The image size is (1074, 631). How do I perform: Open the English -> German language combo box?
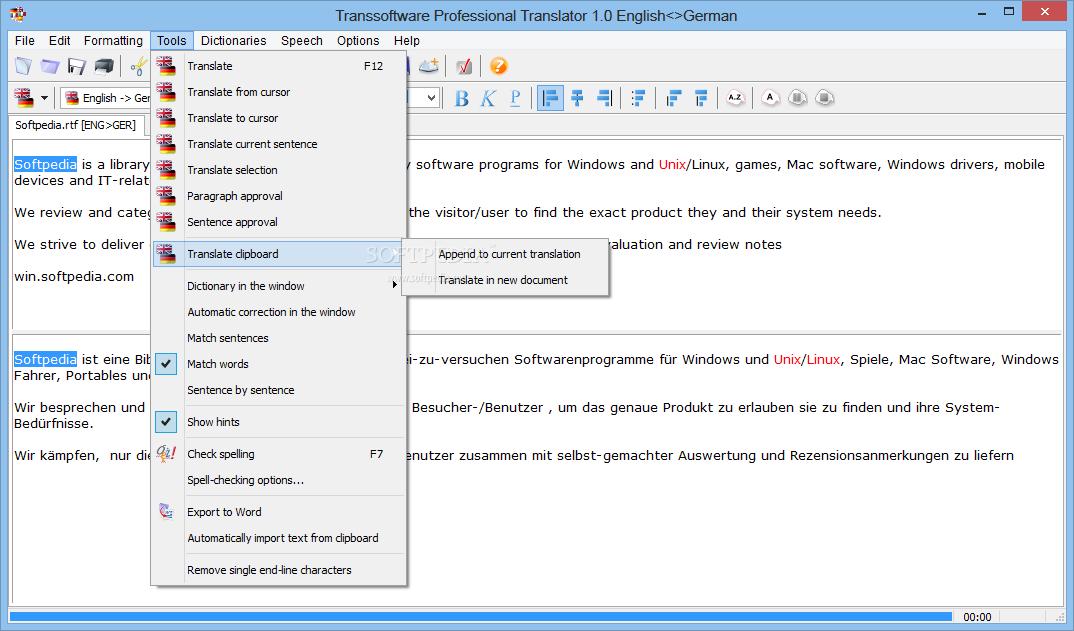(105, 98)
